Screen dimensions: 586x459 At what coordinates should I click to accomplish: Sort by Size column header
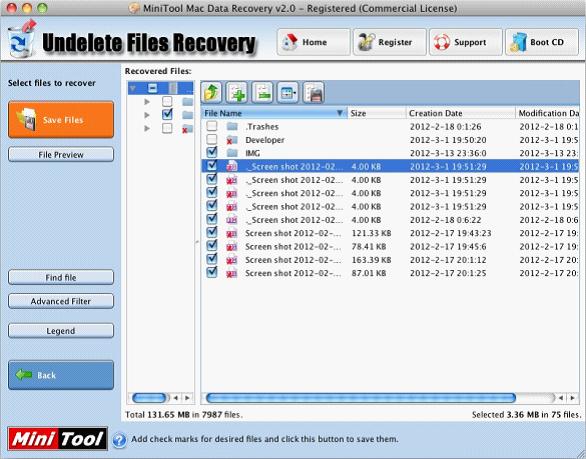[376, 113]
